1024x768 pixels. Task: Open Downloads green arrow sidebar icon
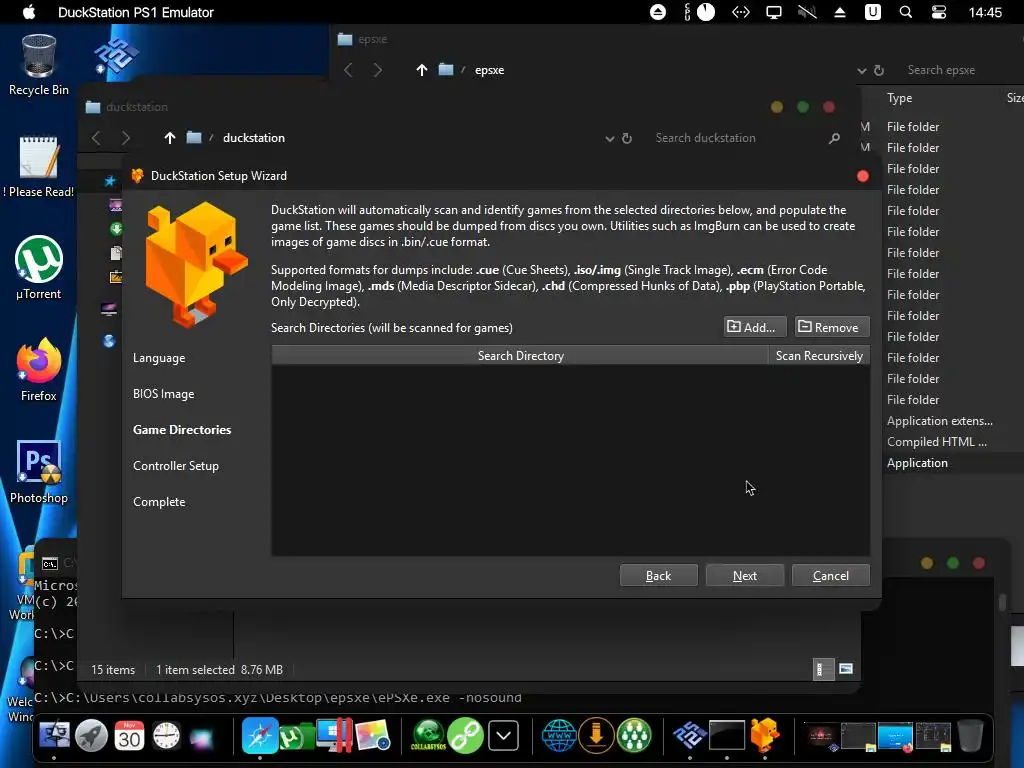point(116,229)
